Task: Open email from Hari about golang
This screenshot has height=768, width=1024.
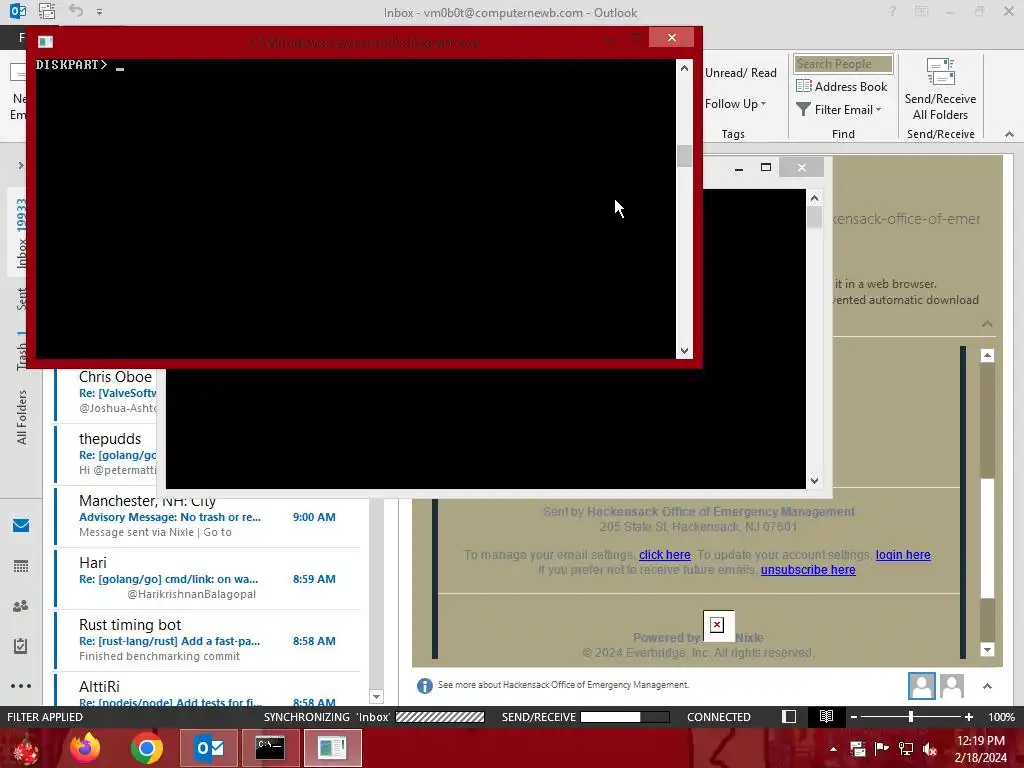Action: click(208, 578)
